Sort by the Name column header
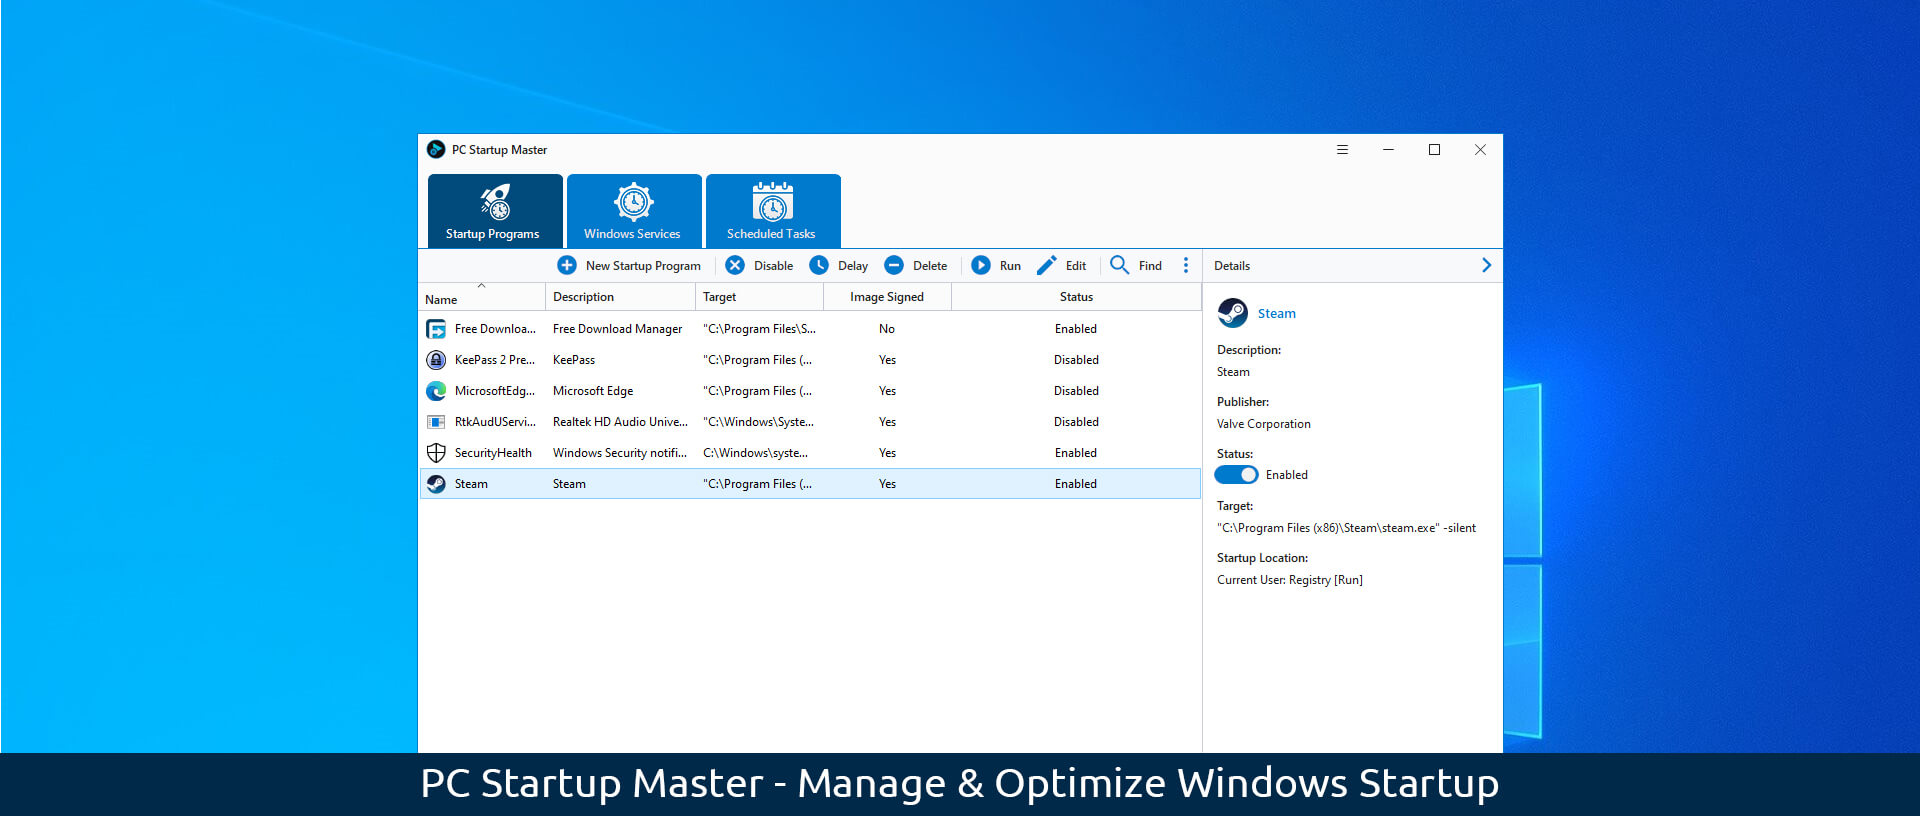Viewport: 1920px width, 816px height. (482, 297)
